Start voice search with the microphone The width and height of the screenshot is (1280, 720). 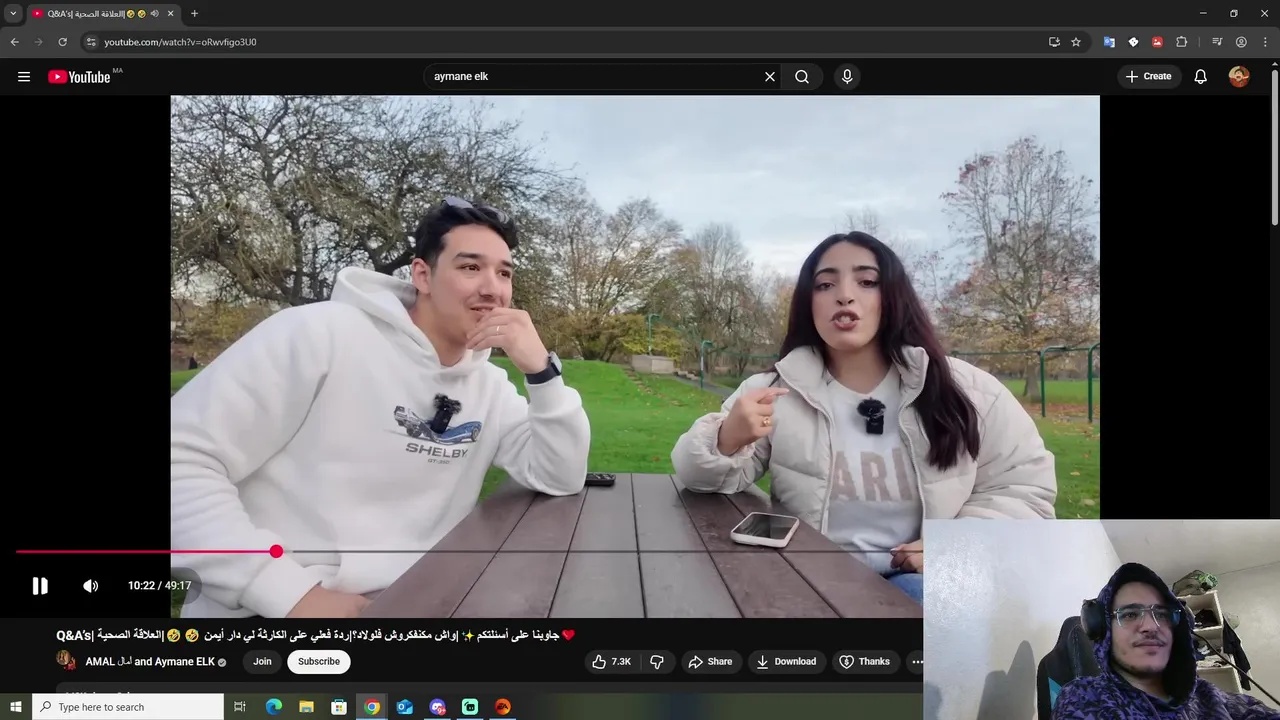(847, 77)
